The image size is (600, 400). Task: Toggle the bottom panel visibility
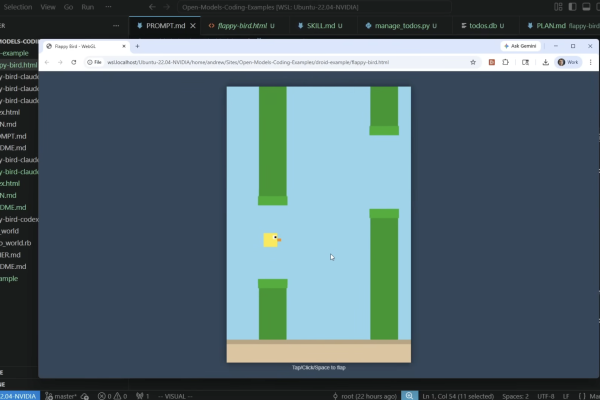coord(586,7)
